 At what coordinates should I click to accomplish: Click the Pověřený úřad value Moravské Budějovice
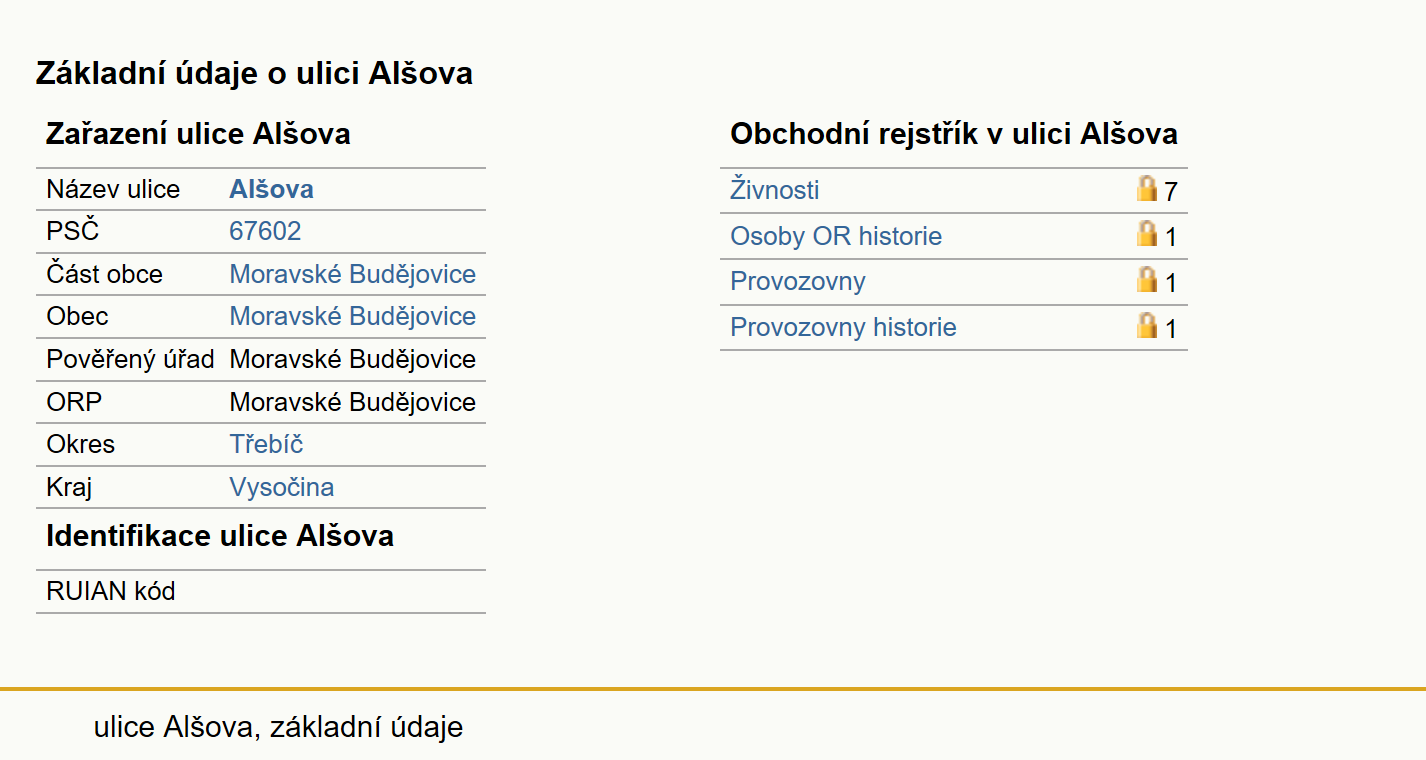click(x=353, y=359)
